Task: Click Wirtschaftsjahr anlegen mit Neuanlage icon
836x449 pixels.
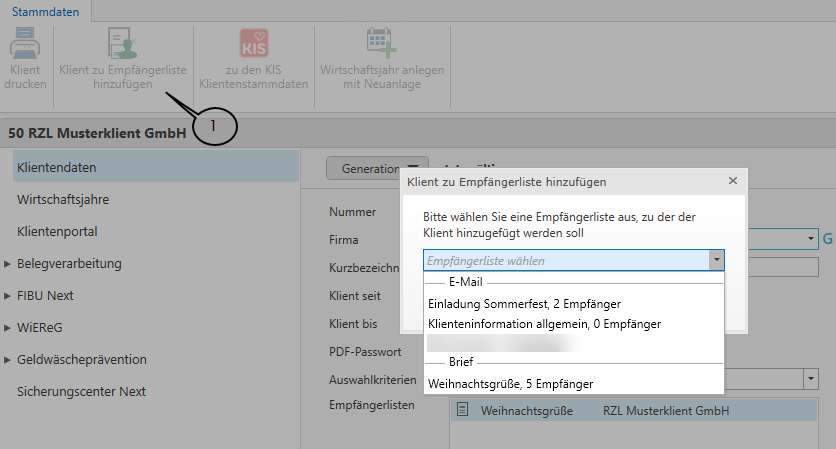Action: click(381, 43)
